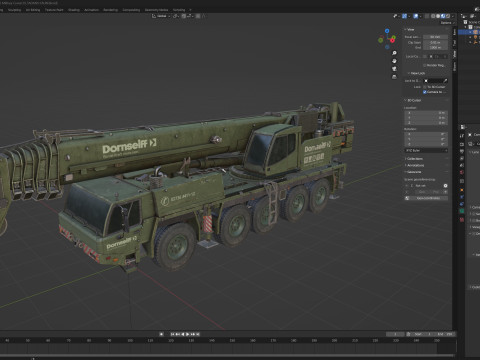Switch perspective/orthographic view with grid icon
Screen dimensions: 480x360
click(x=394, y=77)
